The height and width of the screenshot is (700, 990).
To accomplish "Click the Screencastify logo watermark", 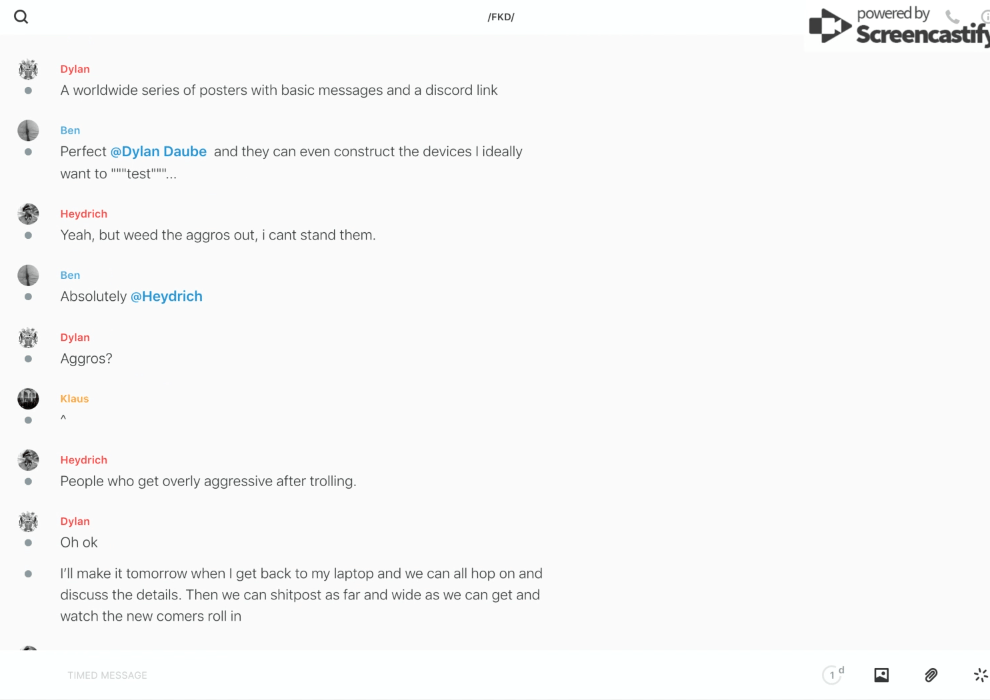I will tap(898, 27).
